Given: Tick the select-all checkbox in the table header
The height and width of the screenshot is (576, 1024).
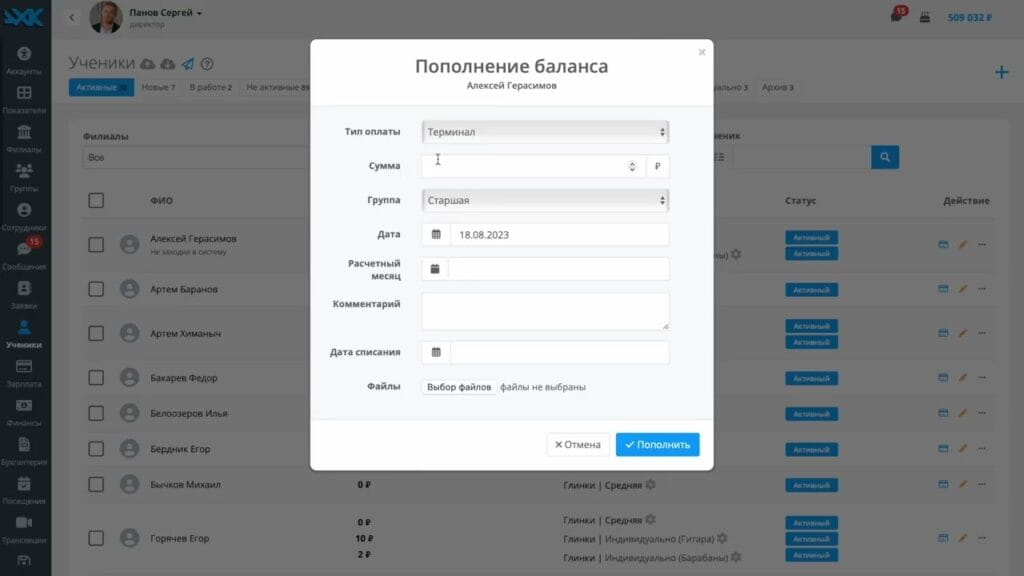Looking at the screenshot, I should (96, 199).
